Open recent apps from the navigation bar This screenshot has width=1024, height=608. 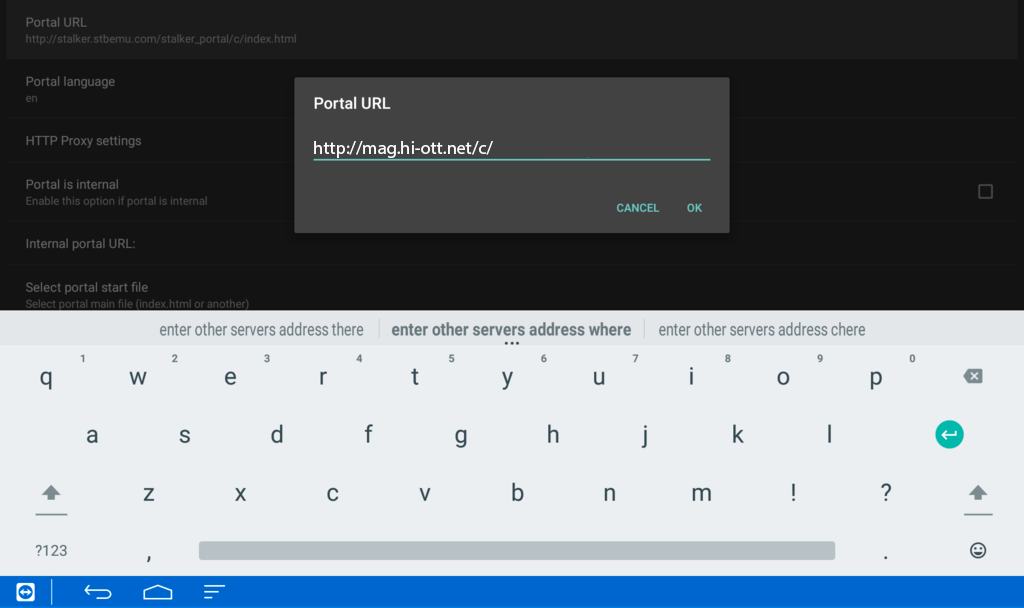coord(213,592)
